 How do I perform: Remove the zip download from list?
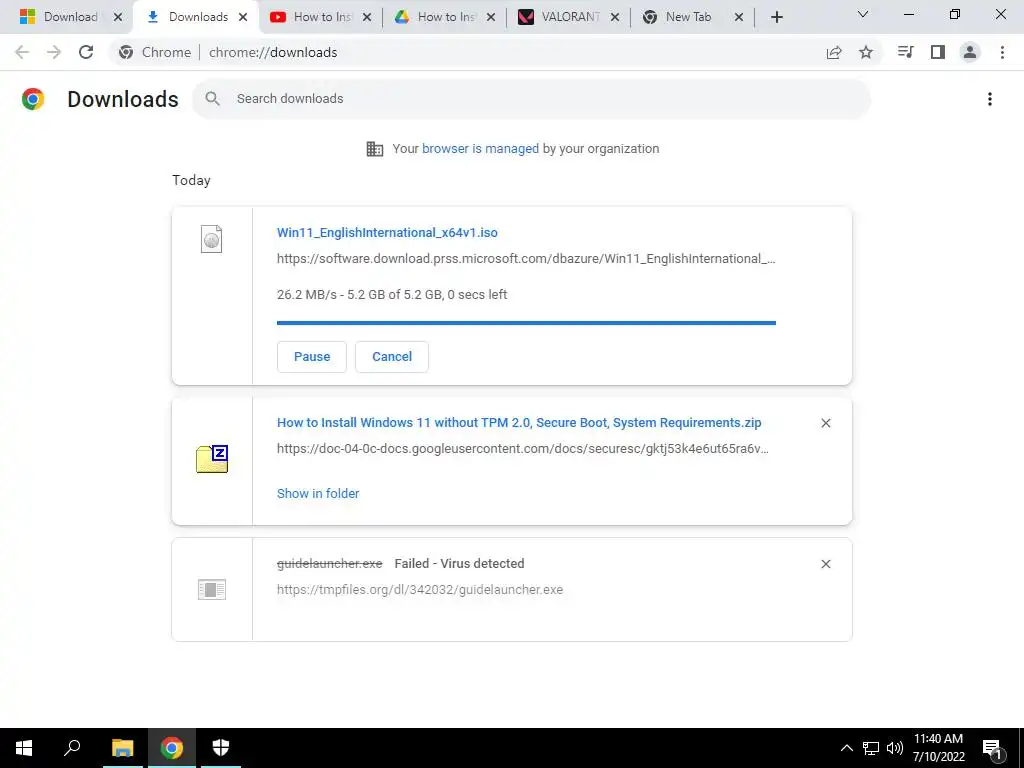point(825,423)
